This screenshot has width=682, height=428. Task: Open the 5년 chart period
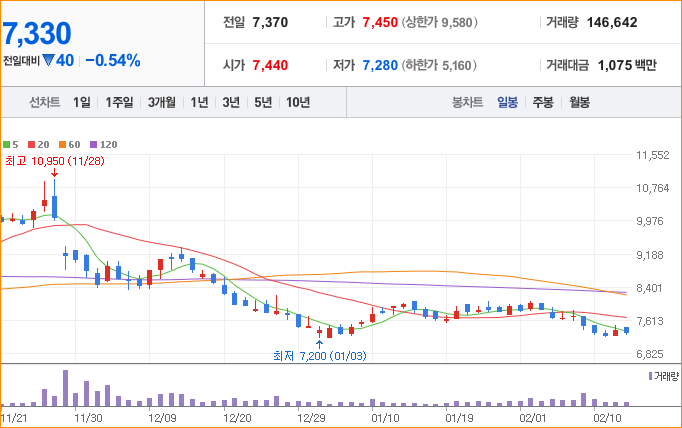click(x=263, y=102)
